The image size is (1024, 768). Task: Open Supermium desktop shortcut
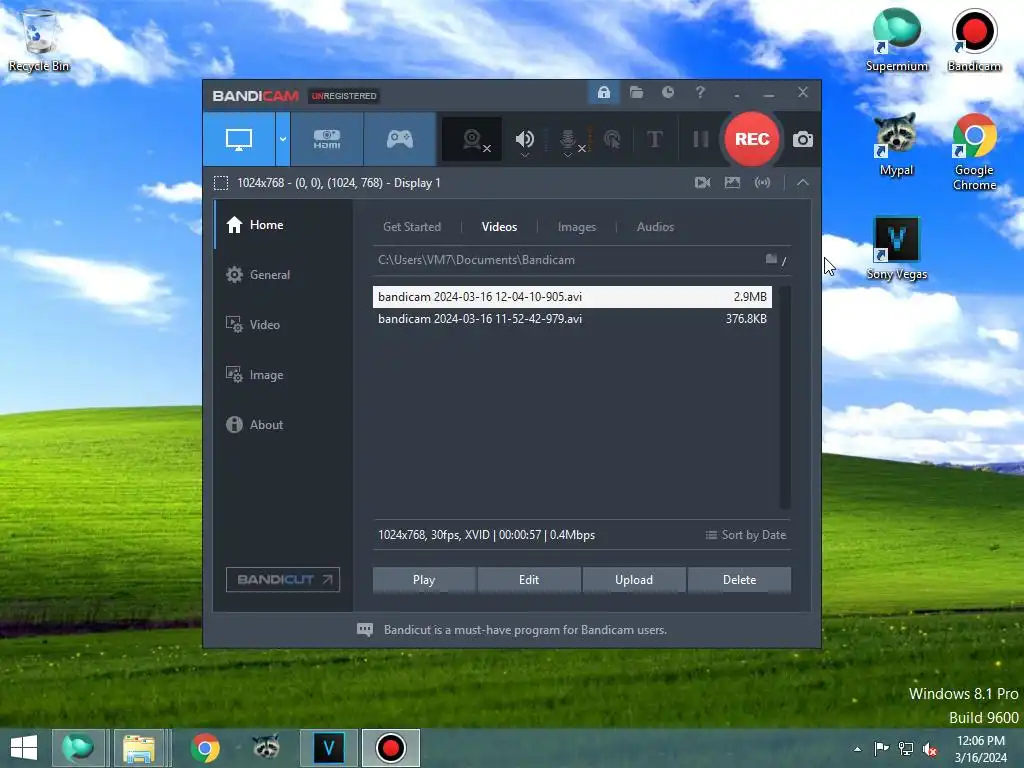[x=897, y=40]
